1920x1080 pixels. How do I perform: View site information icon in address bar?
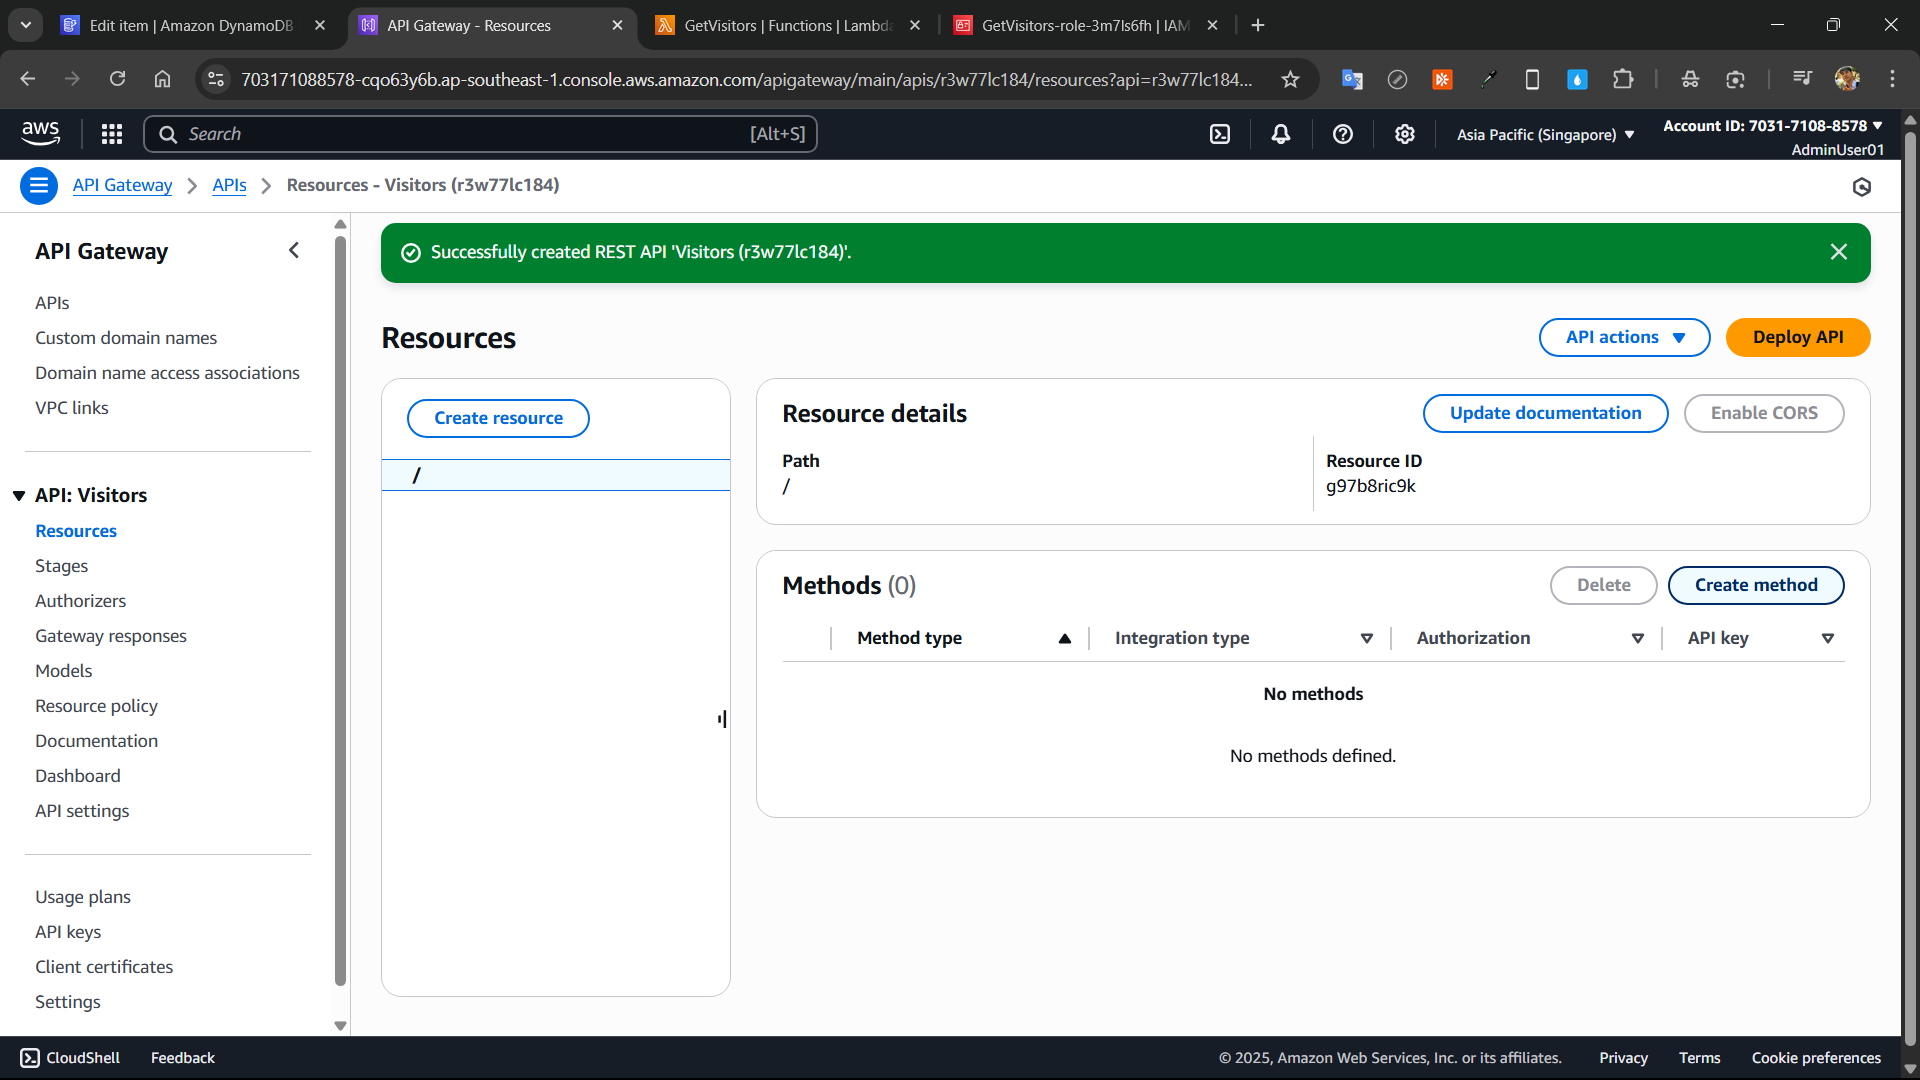tap(215, 79)
